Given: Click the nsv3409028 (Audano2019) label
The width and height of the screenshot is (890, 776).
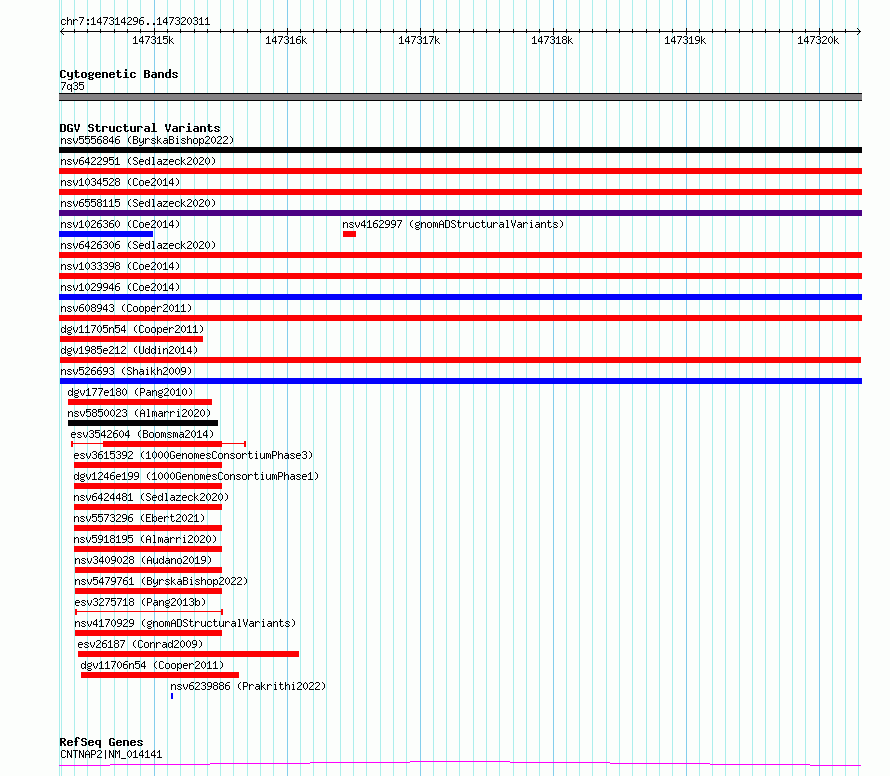Looking at the screenshot, I should [143, 560].
